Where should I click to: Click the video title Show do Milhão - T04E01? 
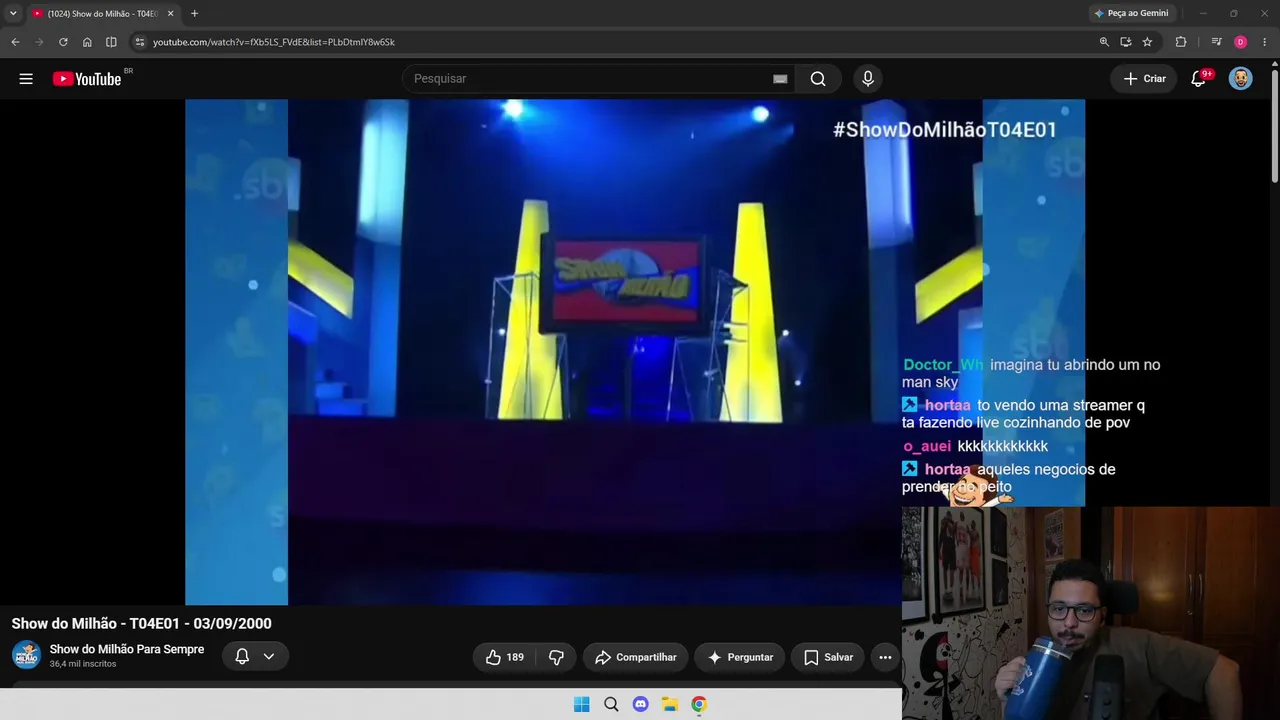coord(141,624)
